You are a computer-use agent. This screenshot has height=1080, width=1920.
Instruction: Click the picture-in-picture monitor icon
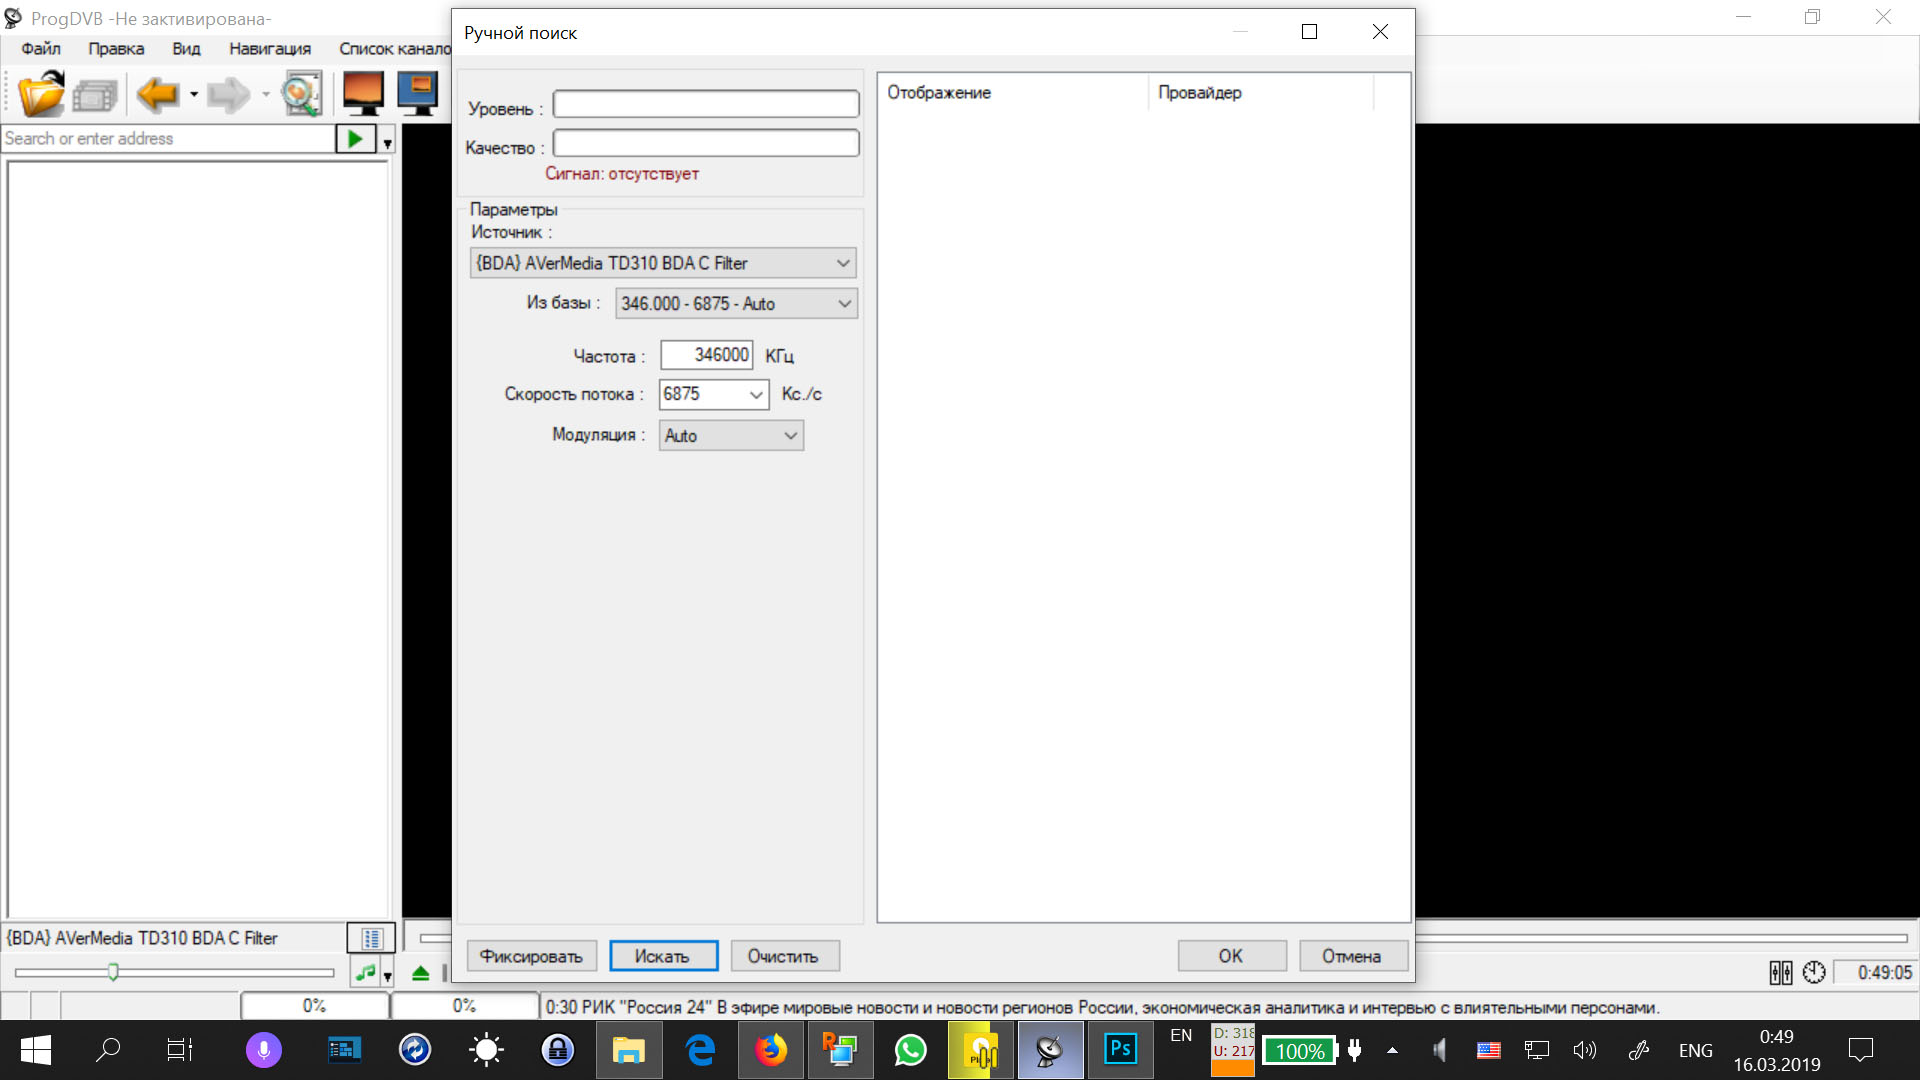point(418,94)
